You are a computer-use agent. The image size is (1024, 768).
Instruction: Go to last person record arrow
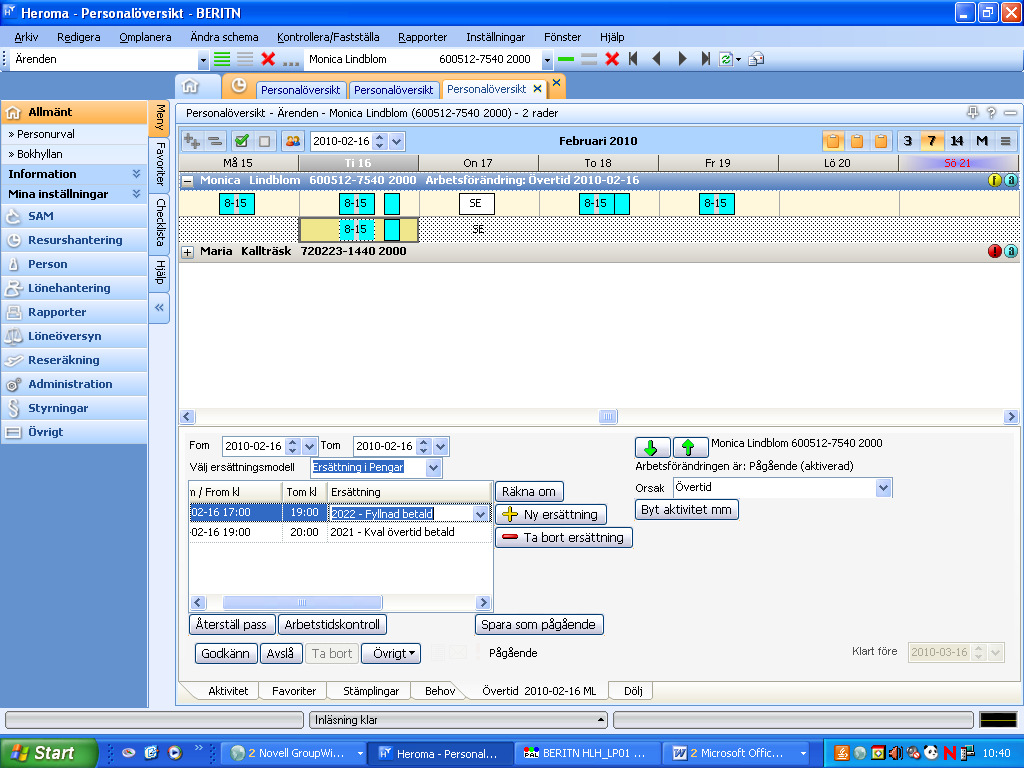(705, 59)
